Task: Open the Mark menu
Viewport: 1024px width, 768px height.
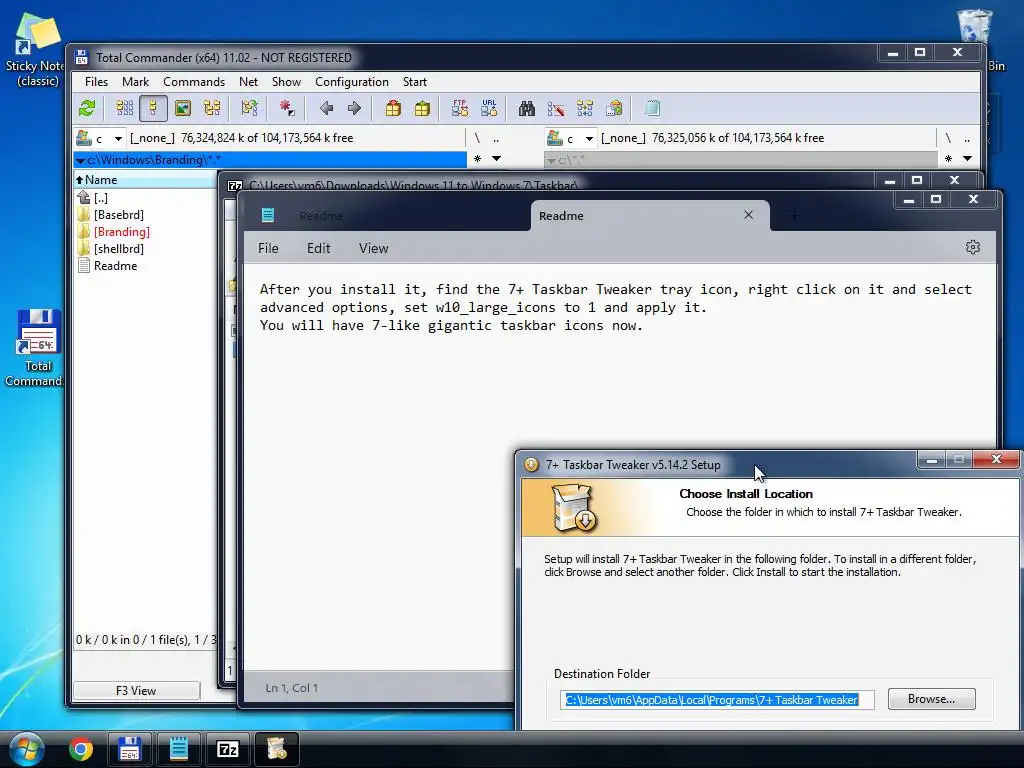Action: 135,82
